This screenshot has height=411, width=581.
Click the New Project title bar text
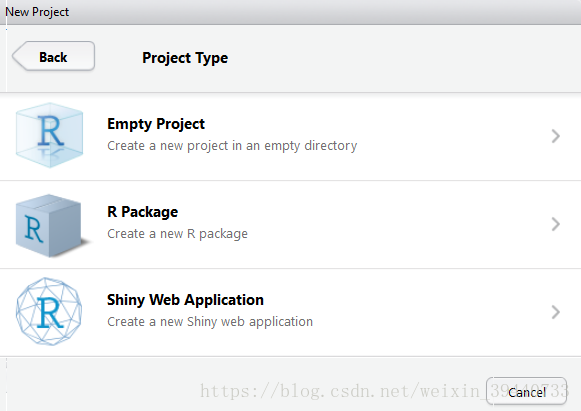[37, 12]
